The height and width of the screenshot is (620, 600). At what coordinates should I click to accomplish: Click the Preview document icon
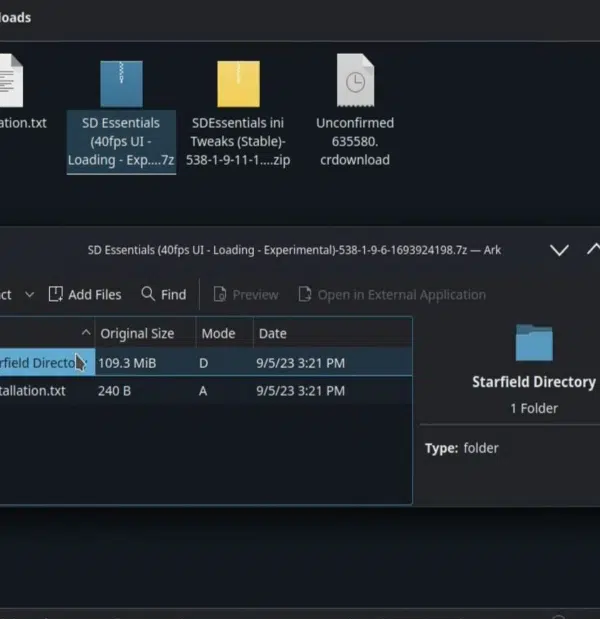pyautogui.click(x=220, y=294)
